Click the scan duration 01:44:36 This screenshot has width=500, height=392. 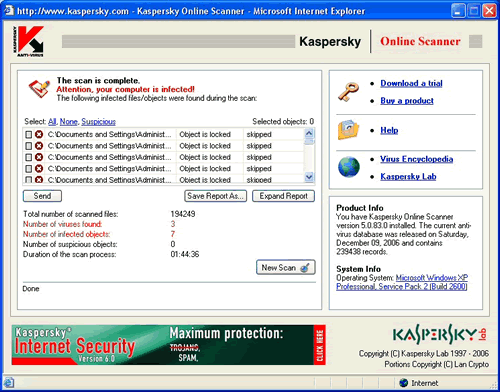[x=185, y=254]
